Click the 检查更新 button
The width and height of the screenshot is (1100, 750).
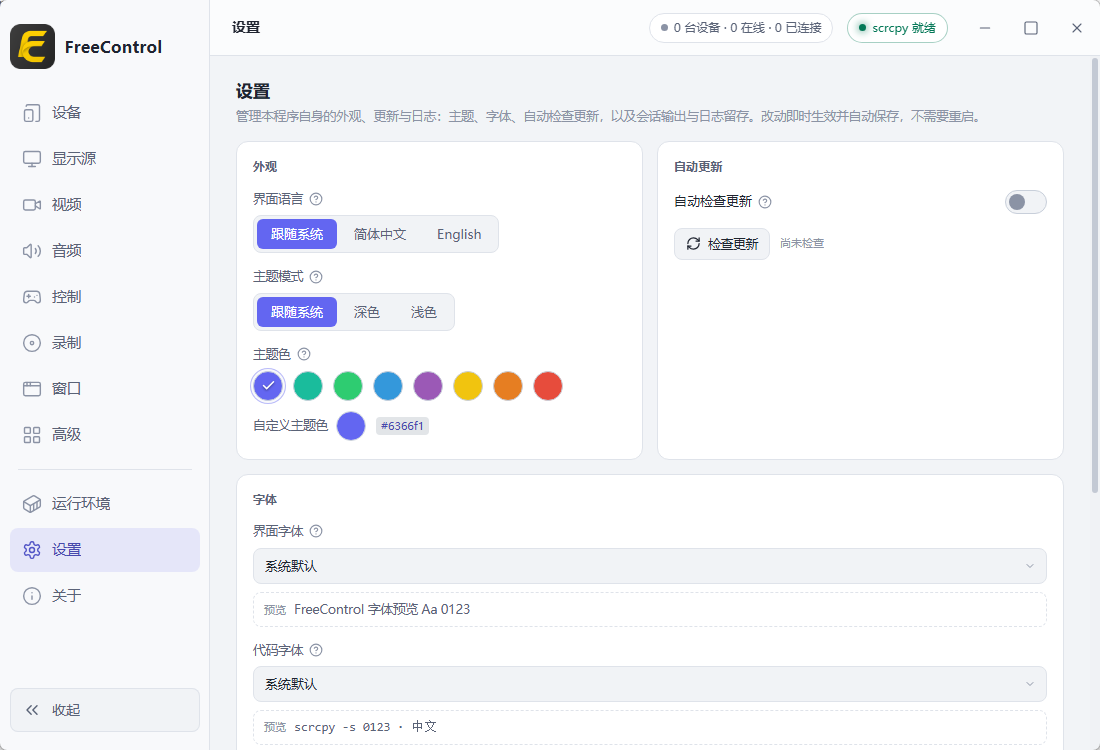[x=722, y=243]
